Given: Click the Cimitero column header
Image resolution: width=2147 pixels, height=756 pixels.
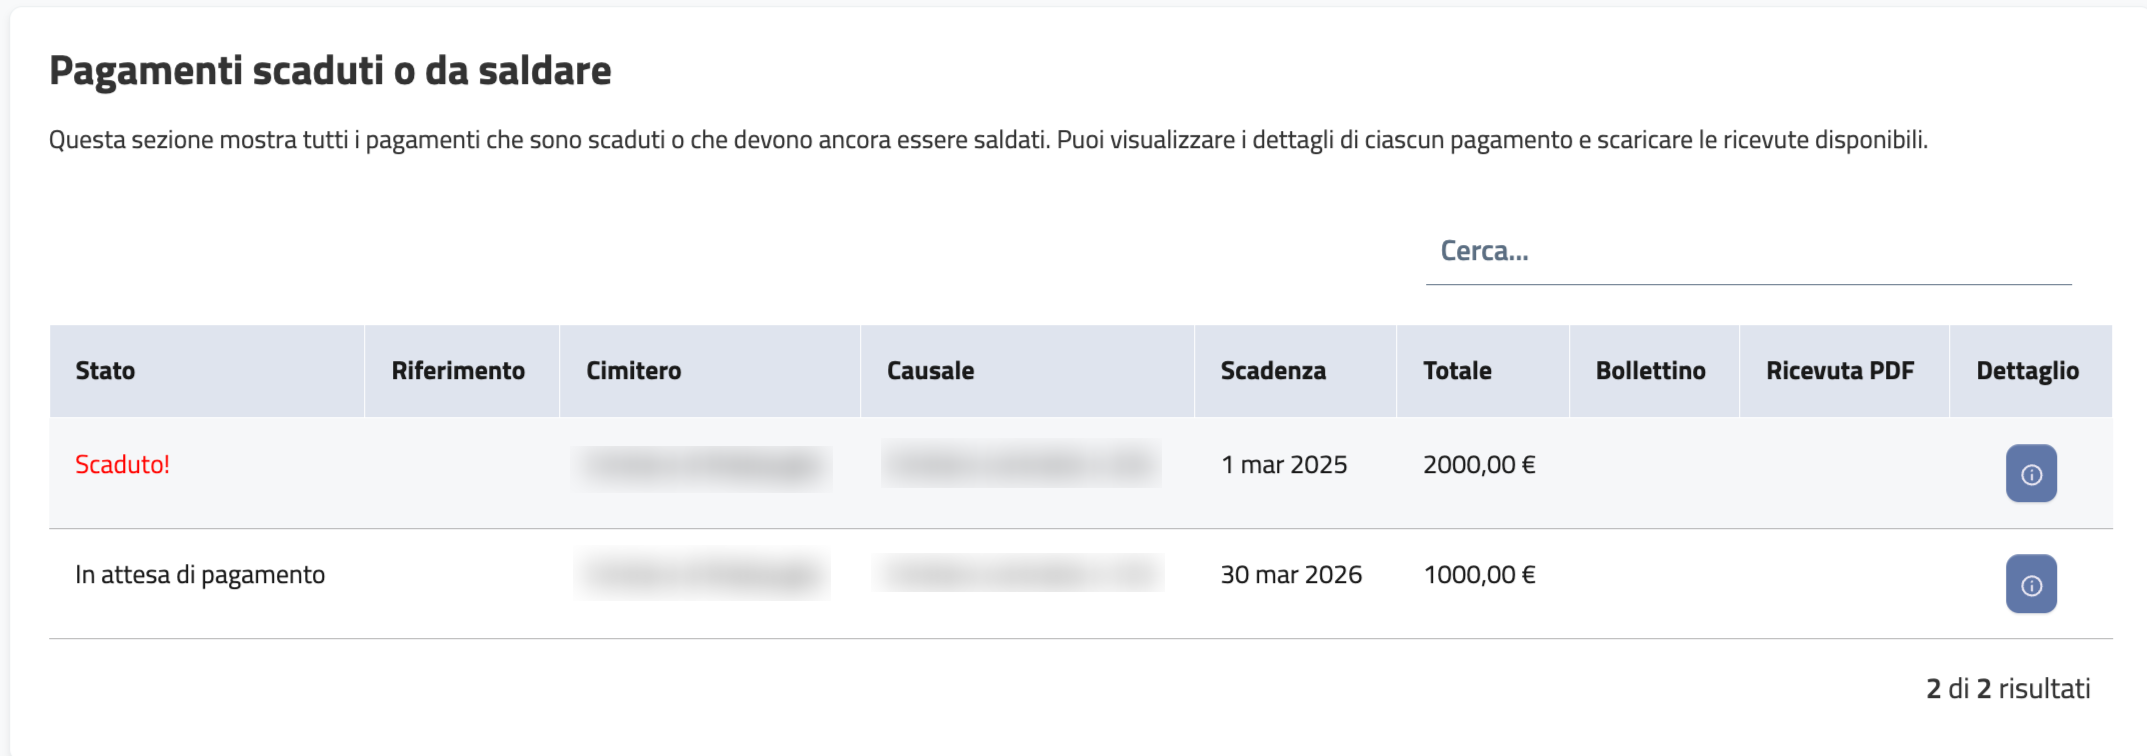Looking at the screenshot, I should coord(633,371).
